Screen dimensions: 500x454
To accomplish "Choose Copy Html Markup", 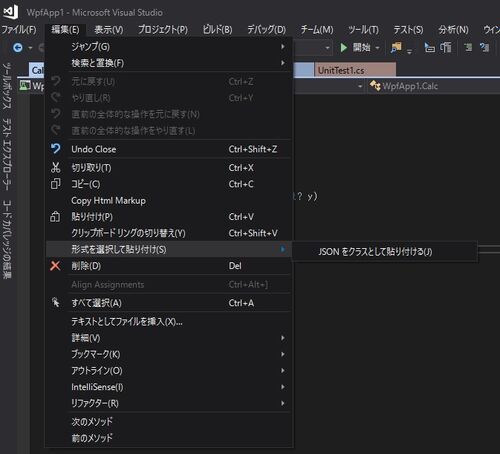I will [169, 200].
